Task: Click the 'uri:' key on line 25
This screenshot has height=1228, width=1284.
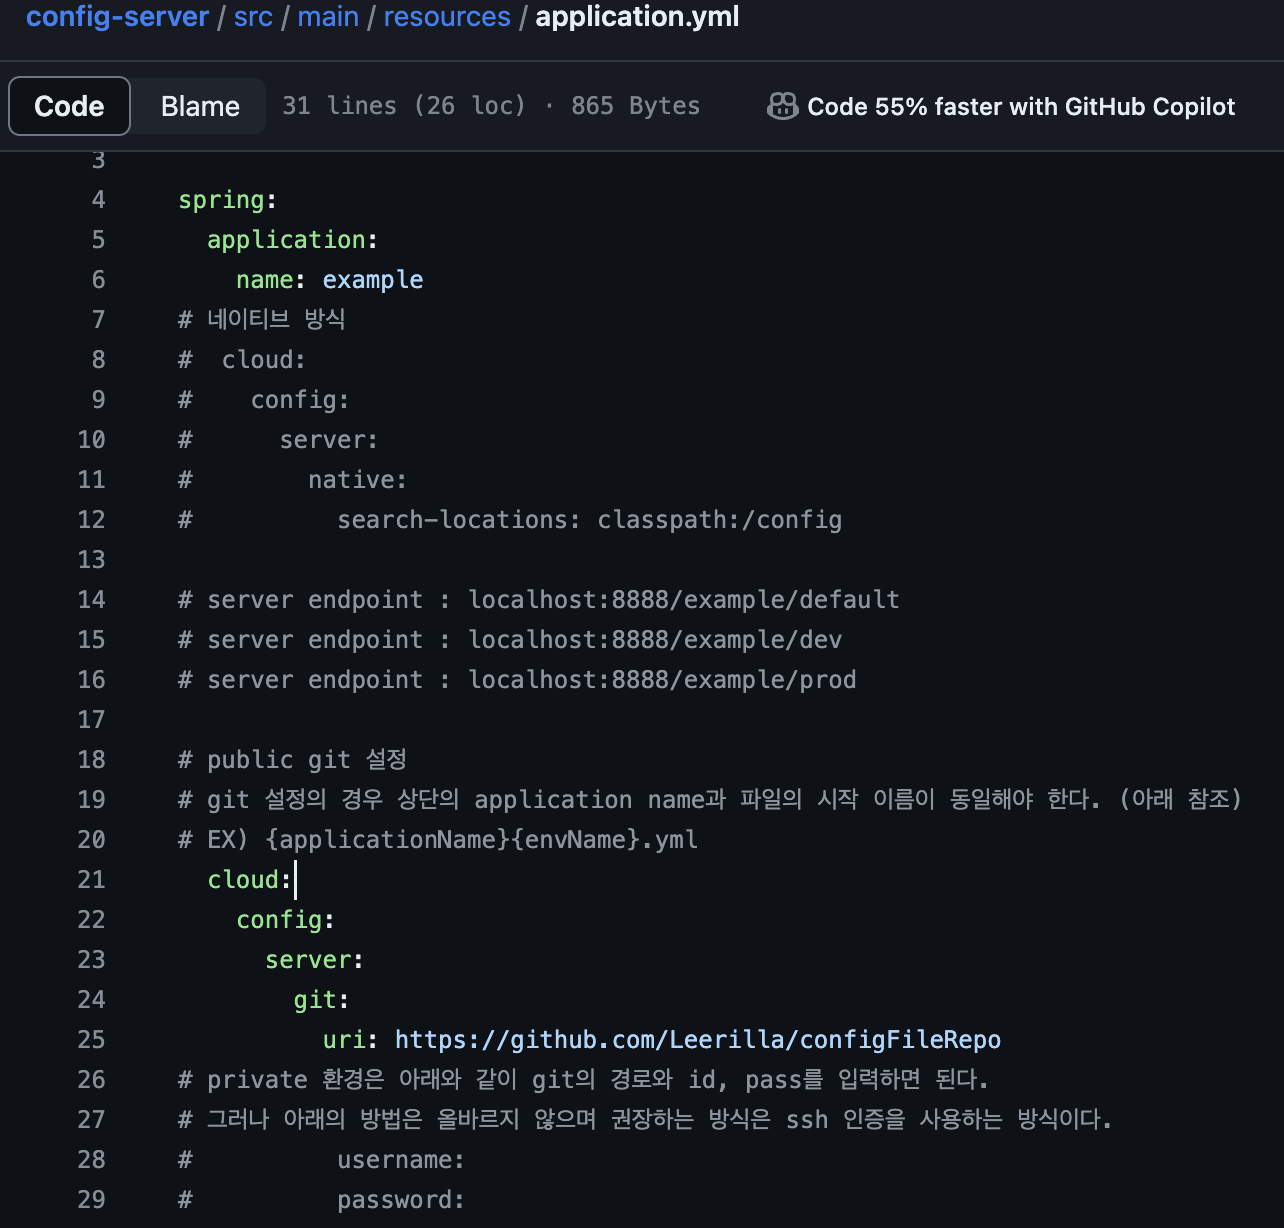Action: (x=351, y=1040)
